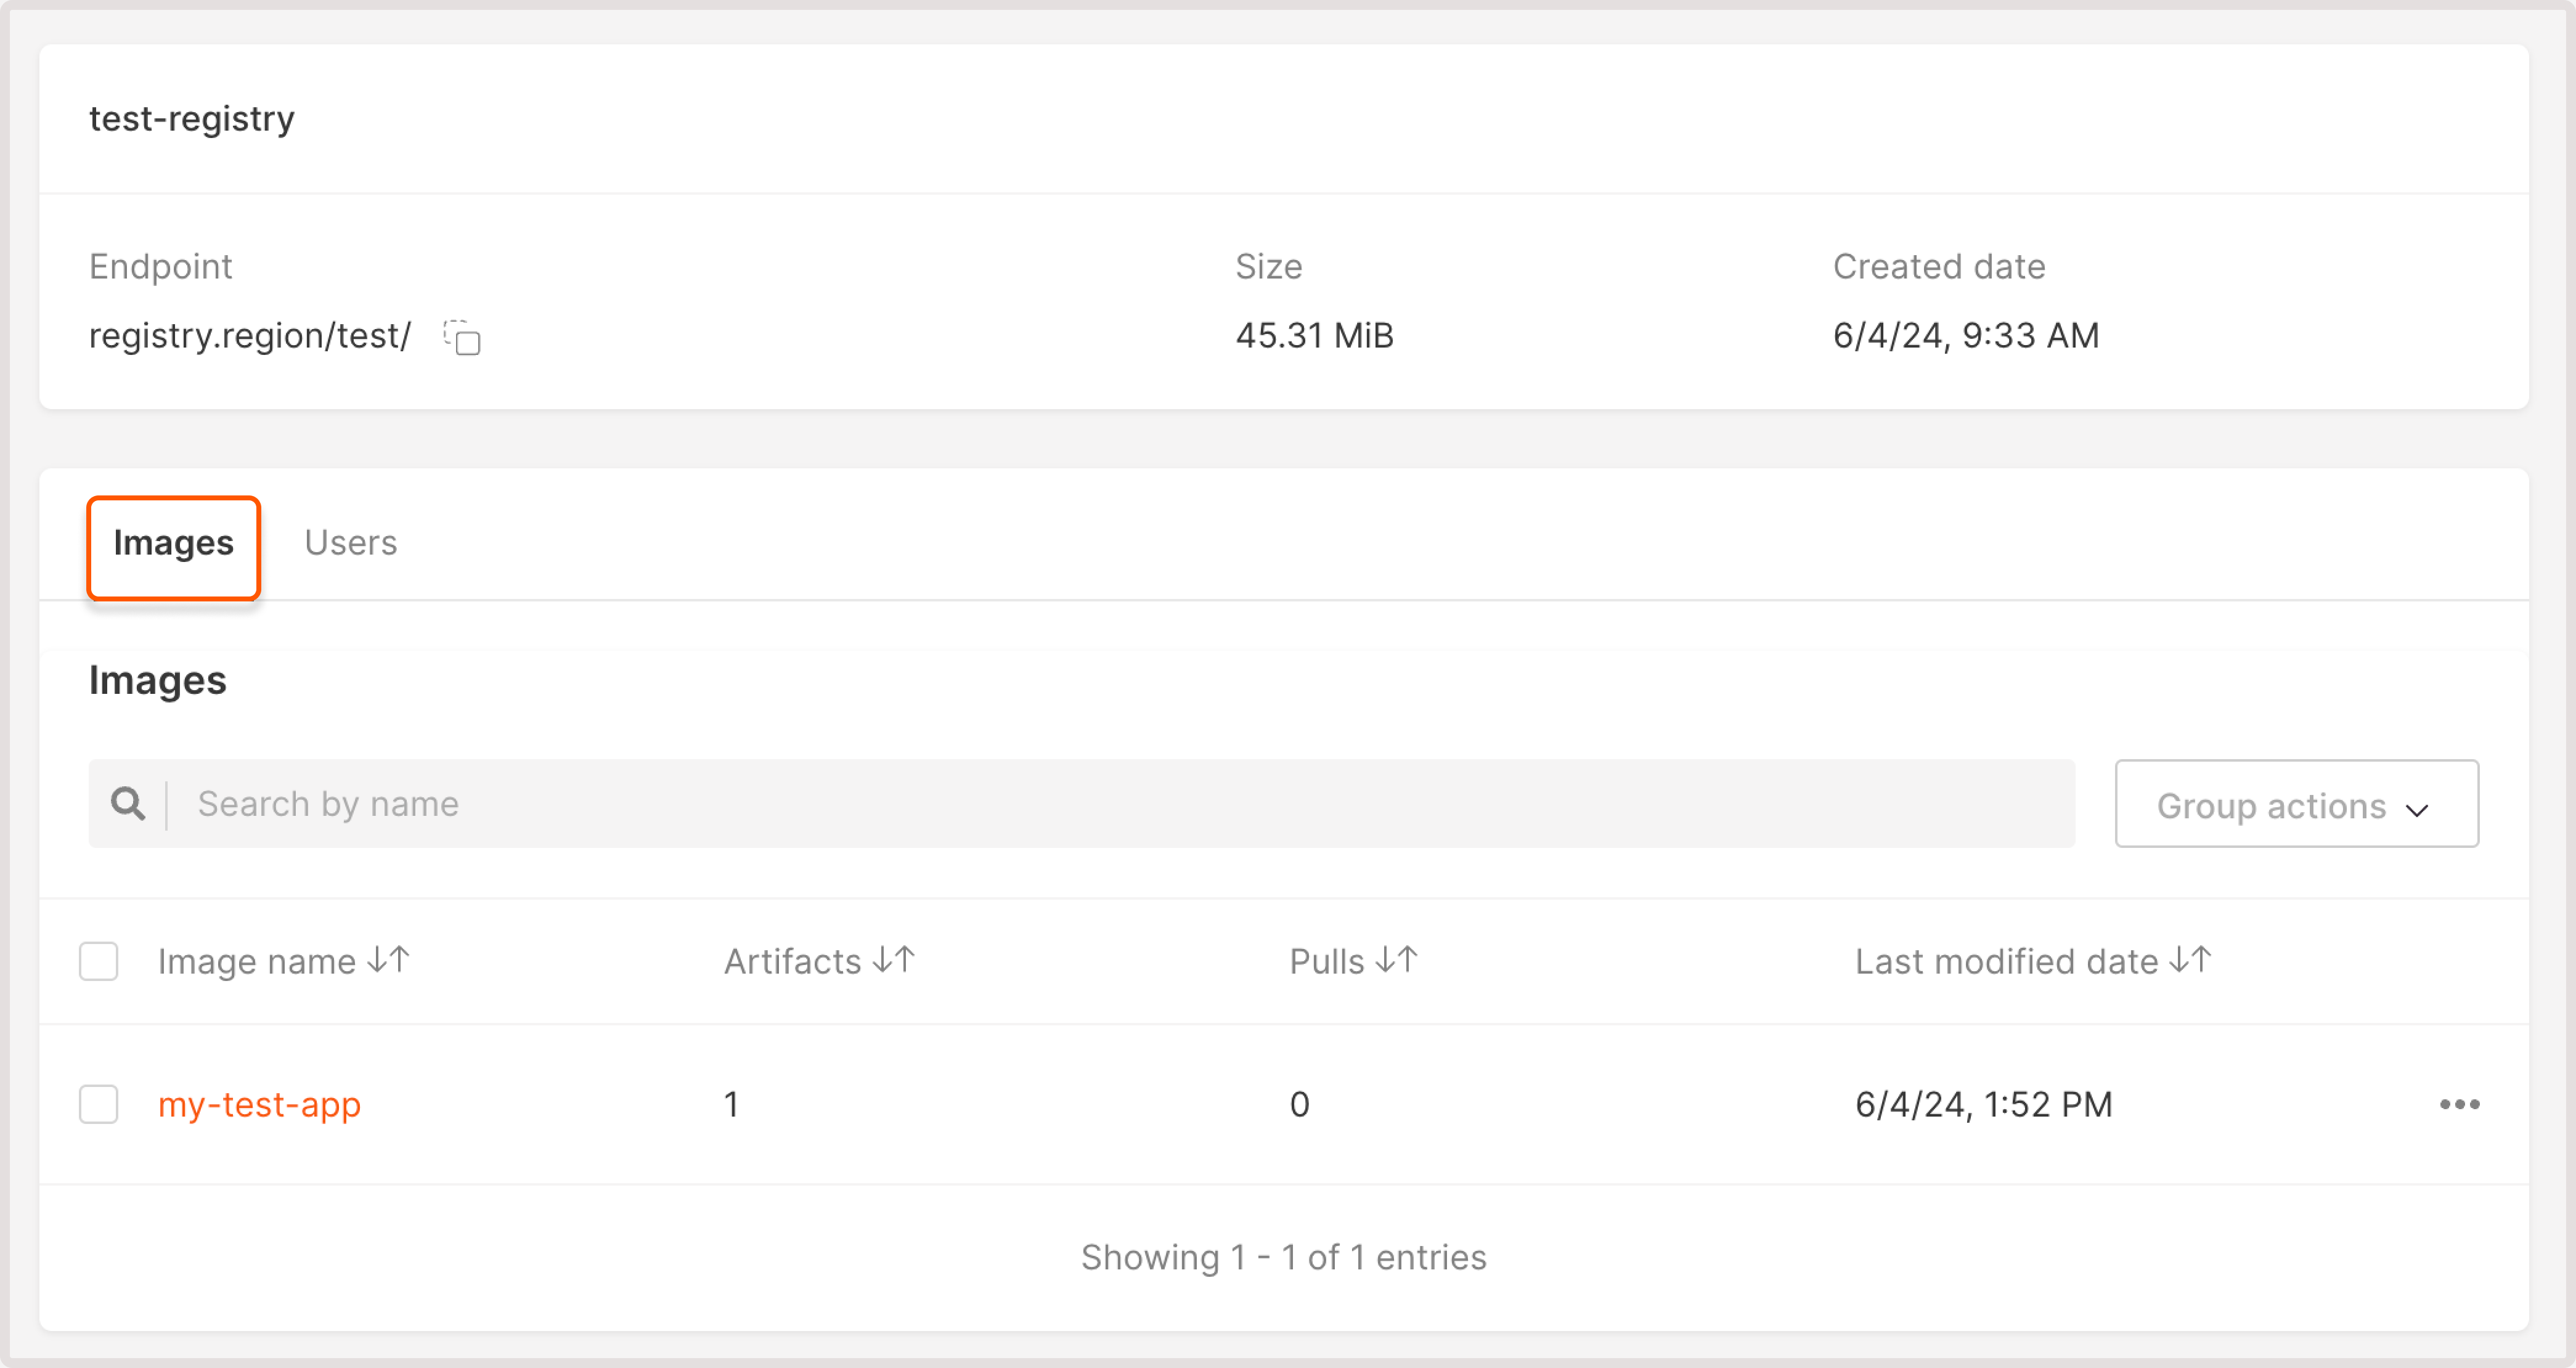Sort by Image name arrows icon

coord(388,960)
